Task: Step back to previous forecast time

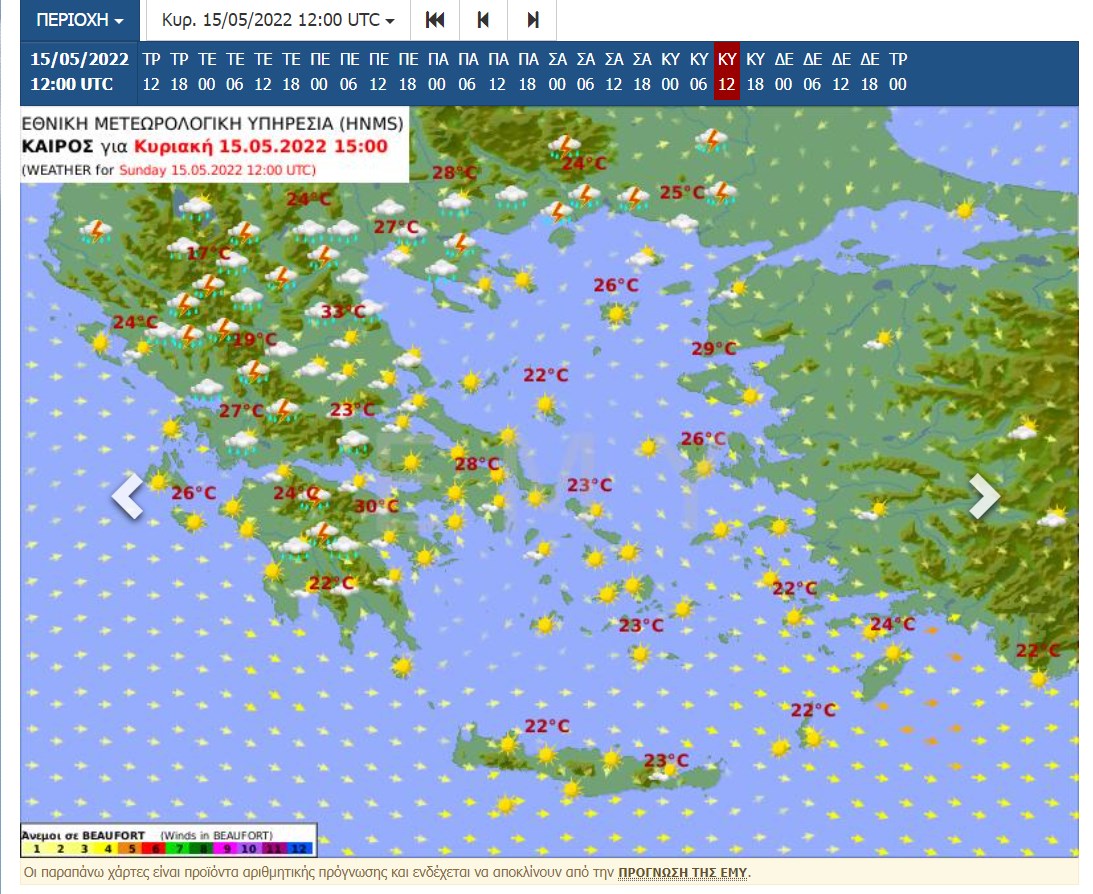Action: 484,20
